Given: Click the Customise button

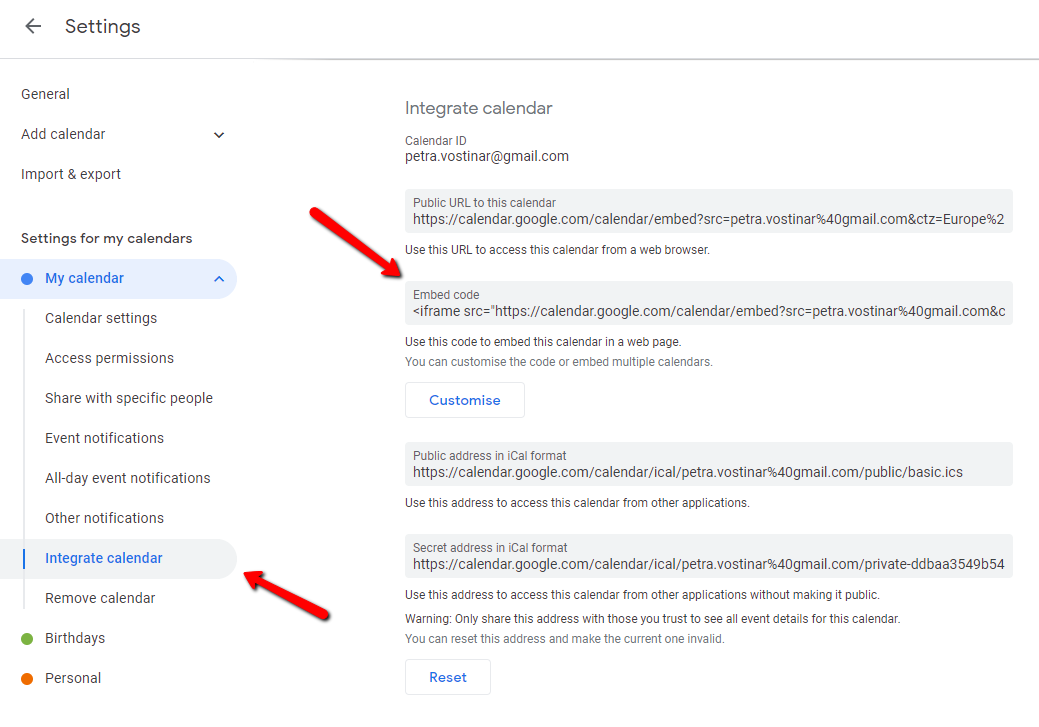Looking at the screenshot, I should click(x=465, y=400).
